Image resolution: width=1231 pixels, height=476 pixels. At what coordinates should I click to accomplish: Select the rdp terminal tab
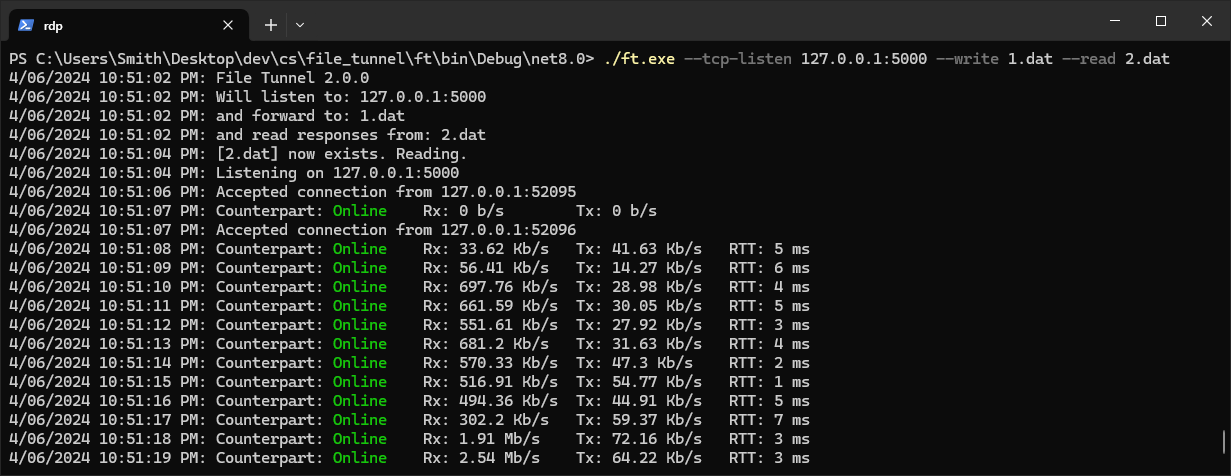pos(126,24)
